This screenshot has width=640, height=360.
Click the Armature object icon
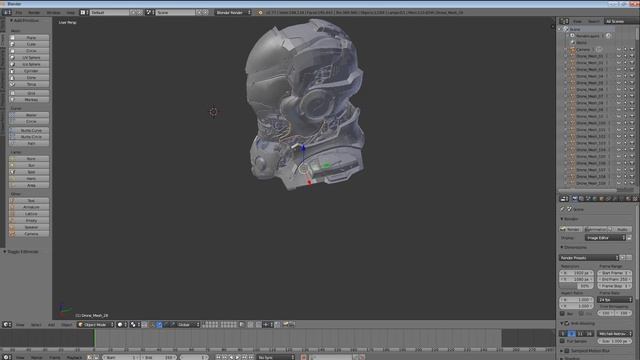click(12, 207)
